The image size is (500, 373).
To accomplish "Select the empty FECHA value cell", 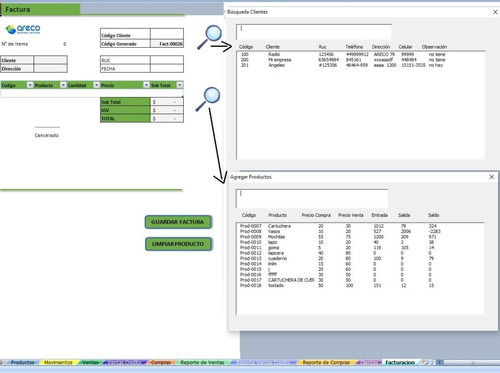I will [x=167, y=68].
